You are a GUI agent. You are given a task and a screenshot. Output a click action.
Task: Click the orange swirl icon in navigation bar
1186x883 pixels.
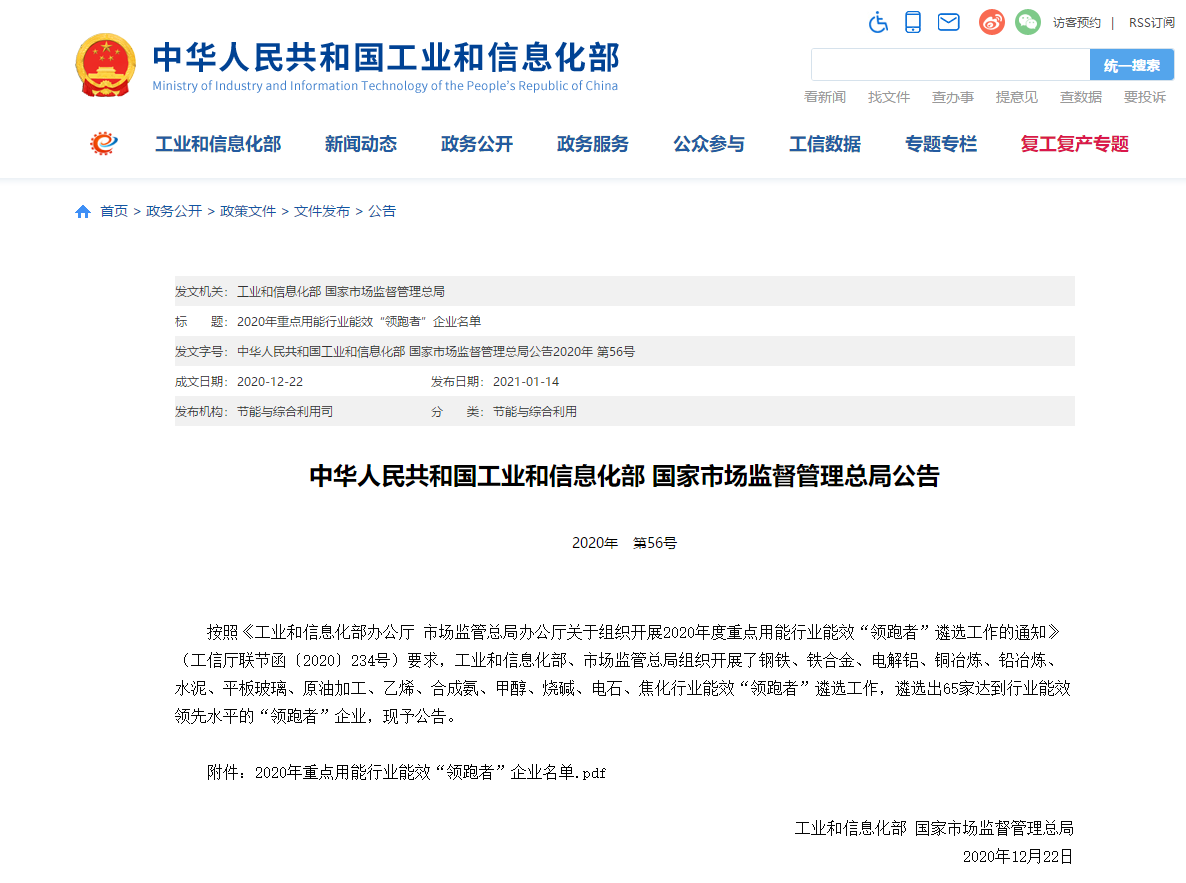104,143
